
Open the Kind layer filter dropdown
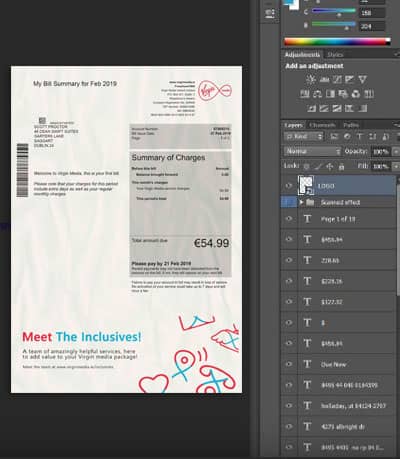(x=304, y=136)
